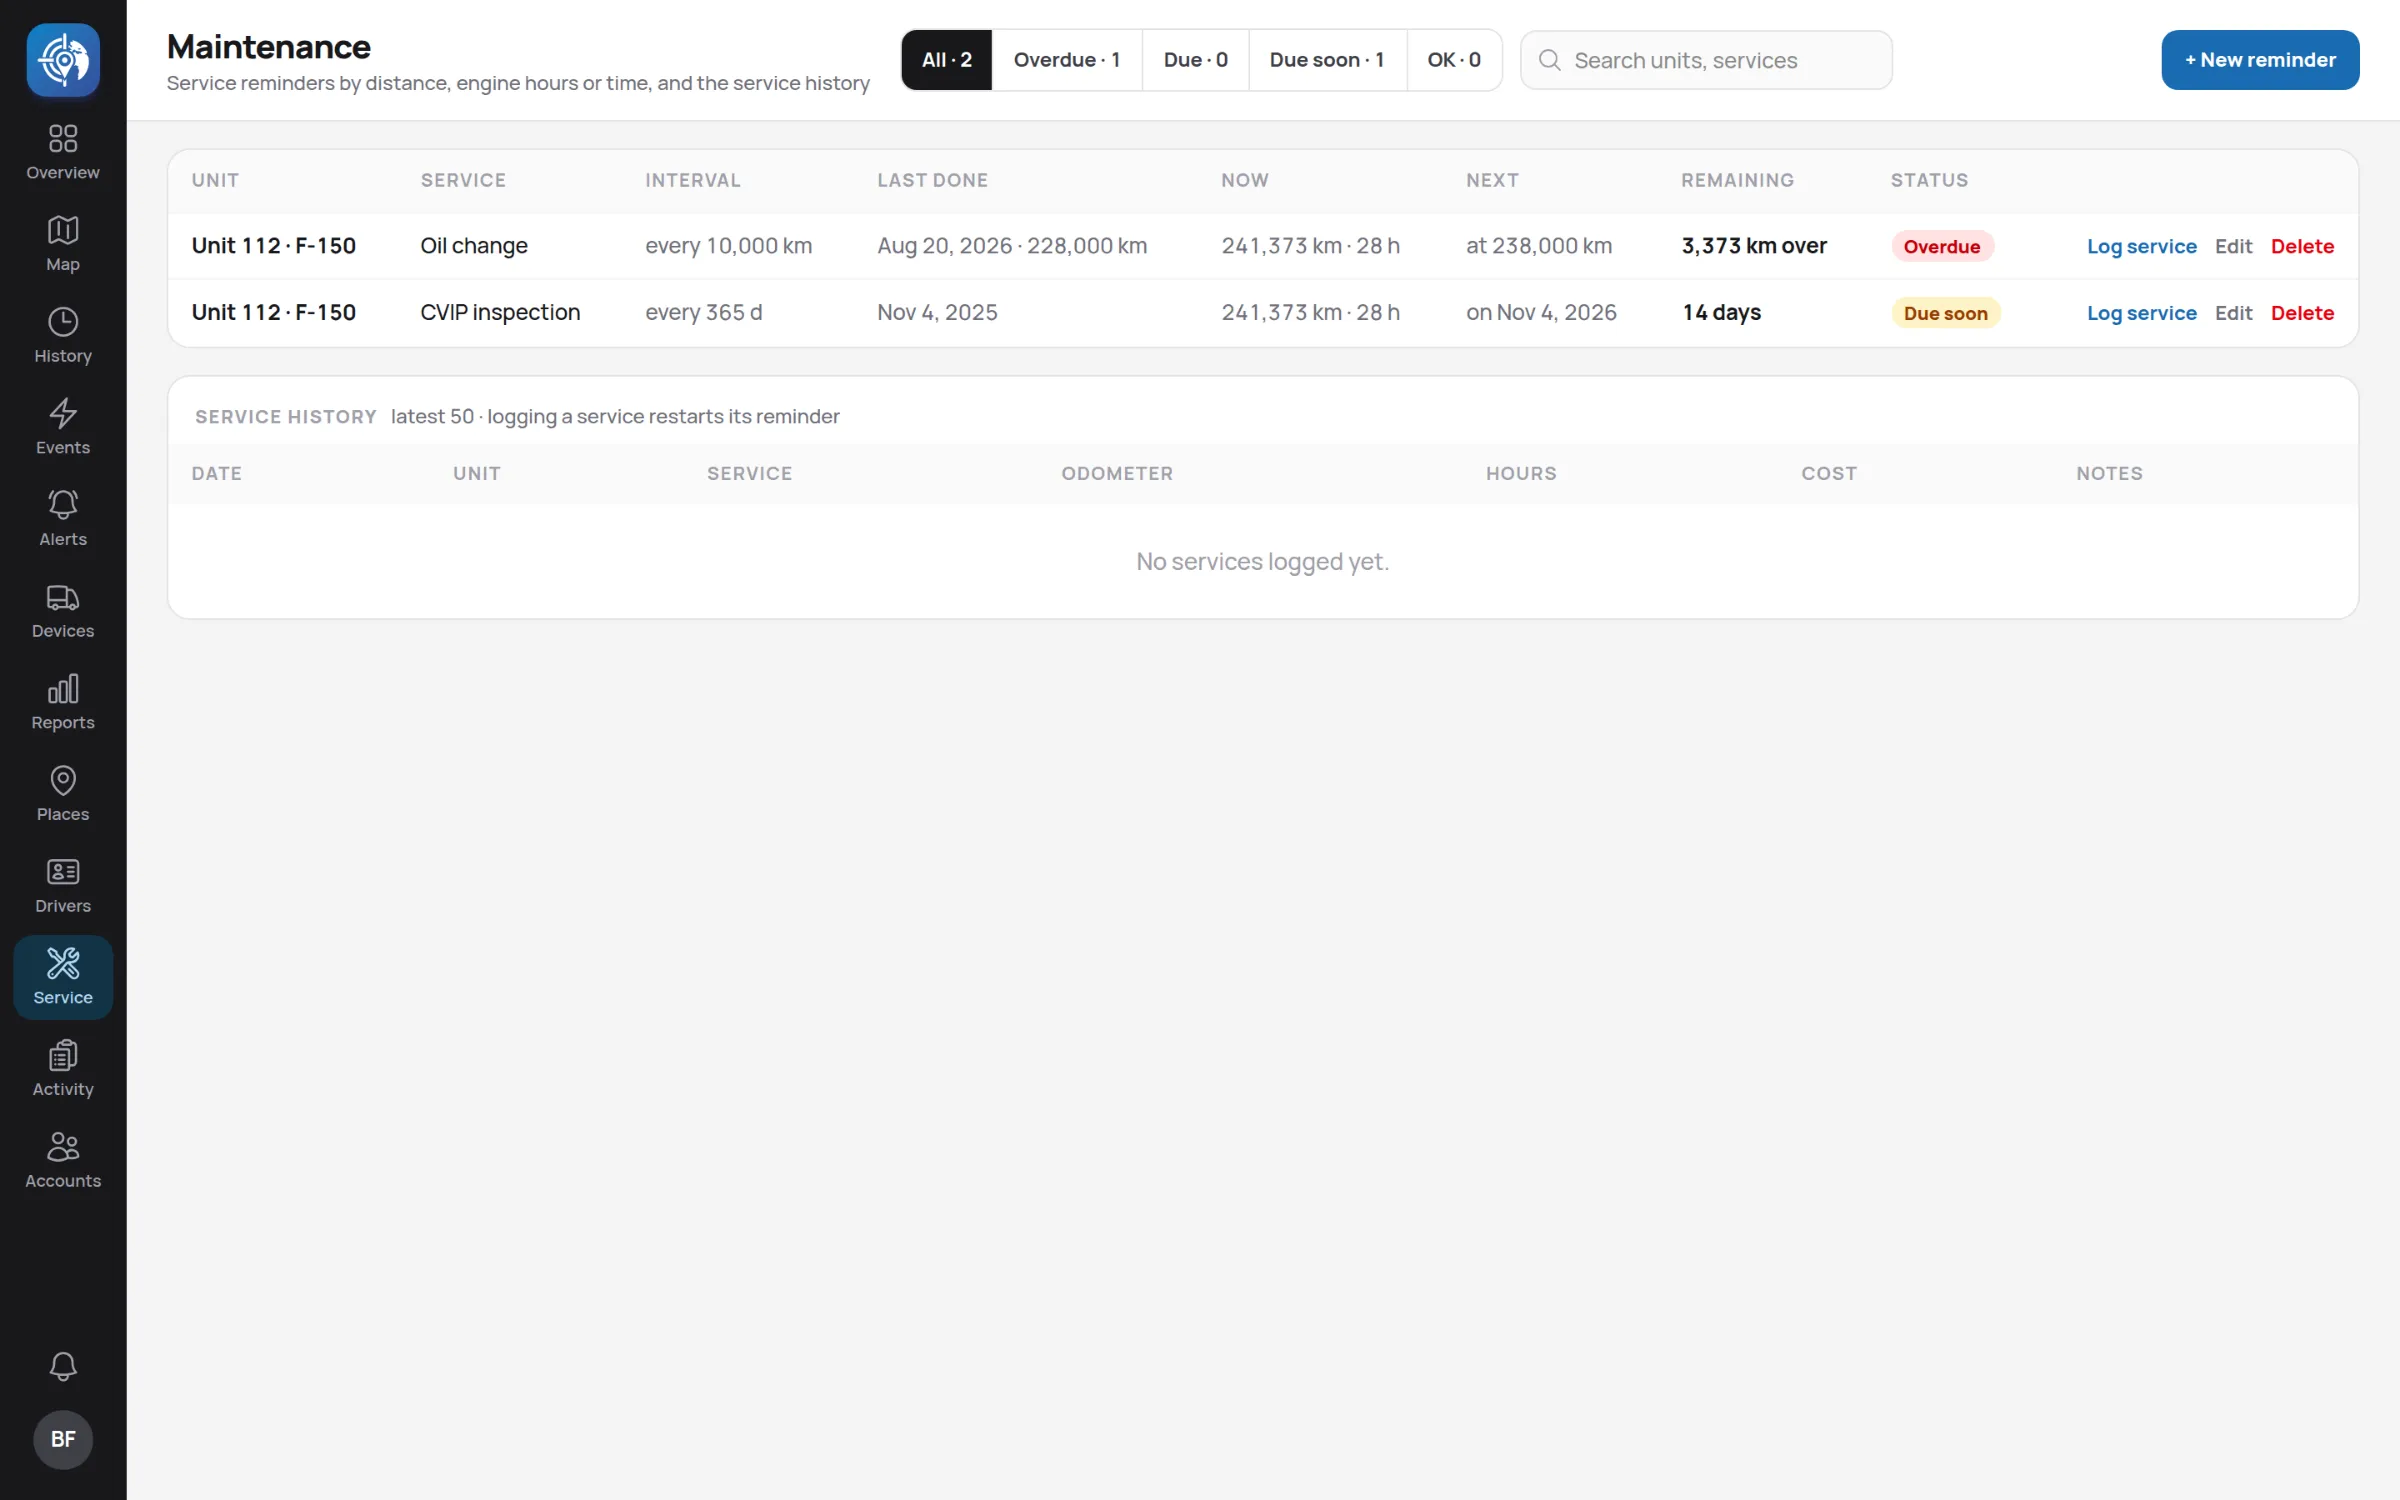Click the '3,373 km over' remaining value
2400x1500 pixels.
click(1754, 246)
